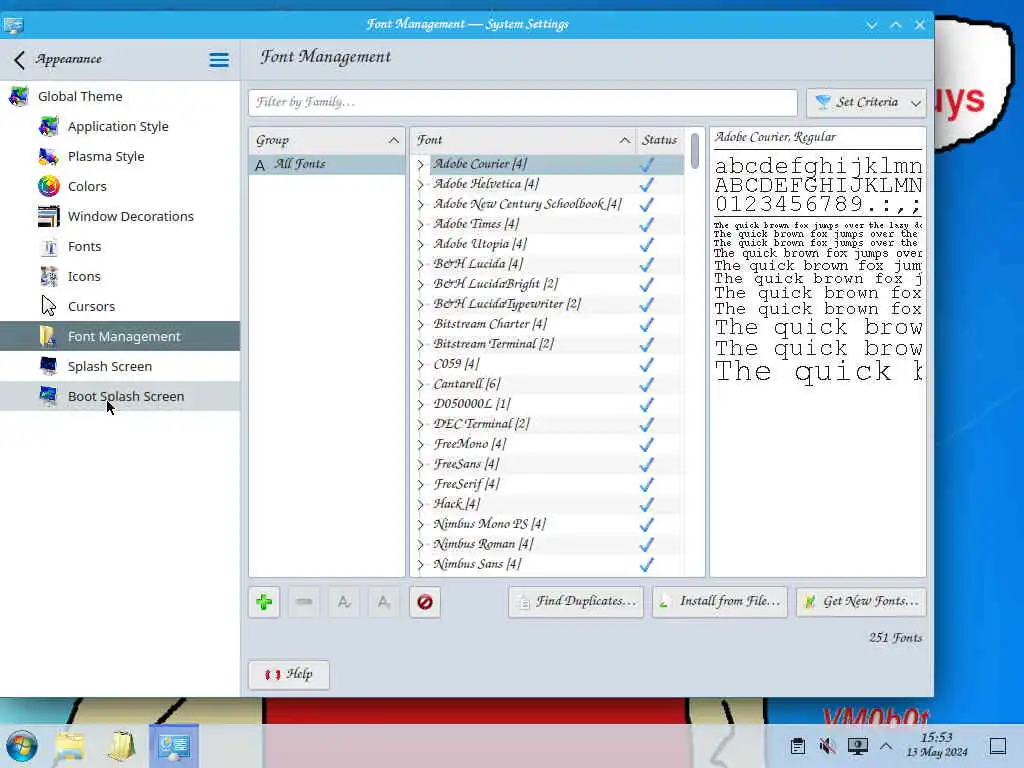The height and width of the screenshot is (768, 1024).
Task: Click the Filter by Family input field
Action: [523, 103]
